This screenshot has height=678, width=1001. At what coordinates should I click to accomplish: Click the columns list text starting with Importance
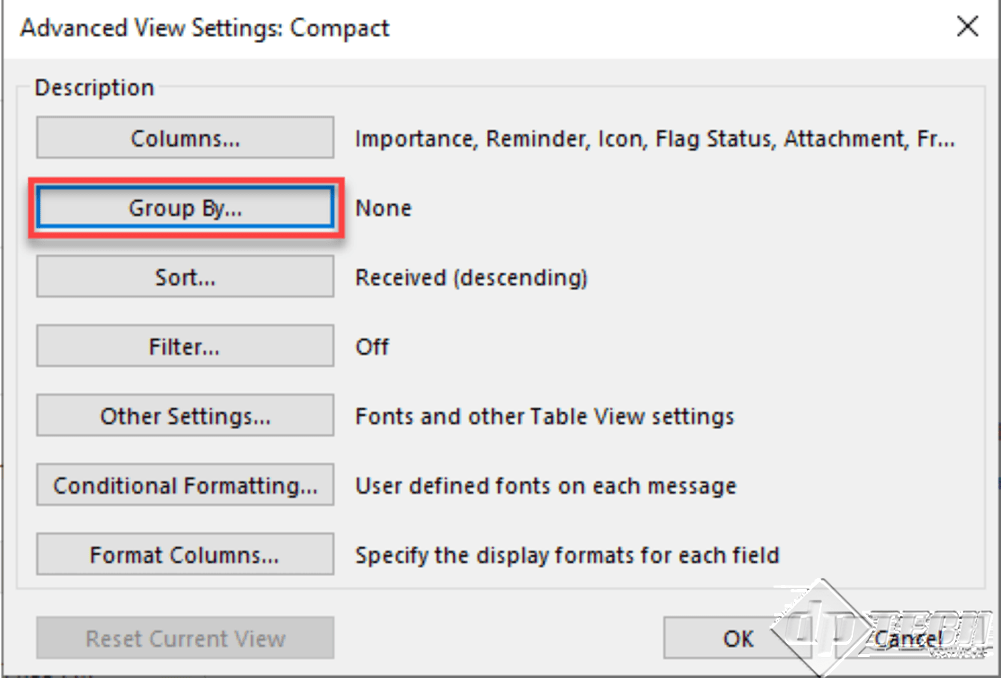pyautogui.click(x=655, y=139)
